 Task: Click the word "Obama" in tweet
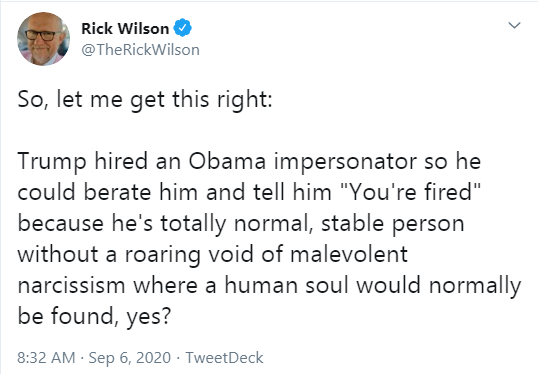227,161
